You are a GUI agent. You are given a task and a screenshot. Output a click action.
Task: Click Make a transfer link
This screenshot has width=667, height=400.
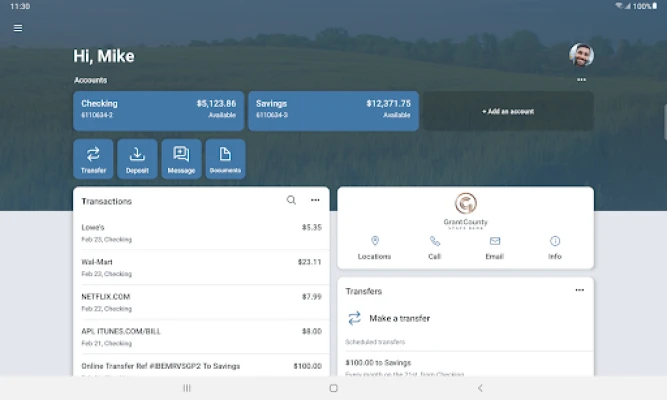tap(399, 318)
